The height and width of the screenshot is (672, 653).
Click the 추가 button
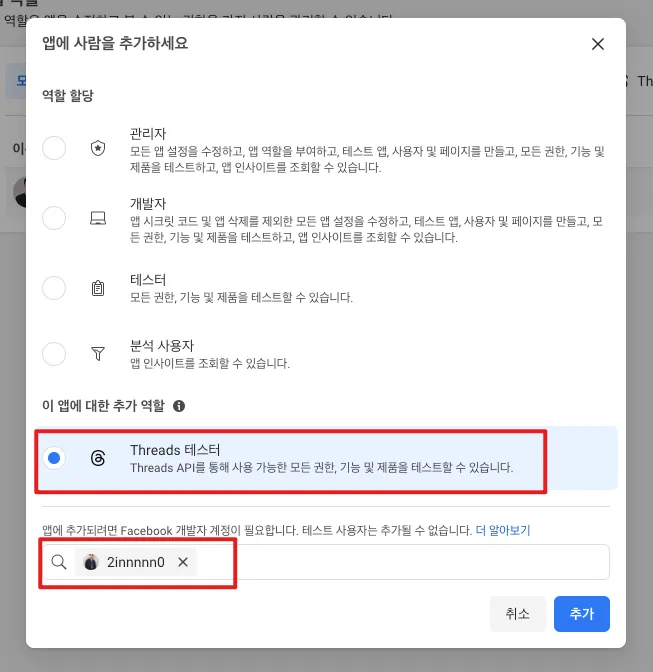point(581,614)
